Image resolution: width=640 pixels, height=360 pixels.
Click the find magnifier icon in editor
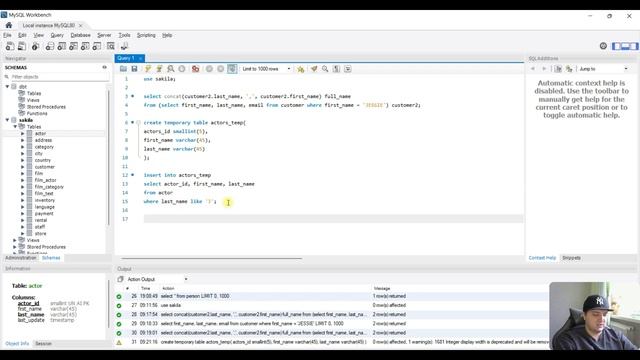pos(325,69)
